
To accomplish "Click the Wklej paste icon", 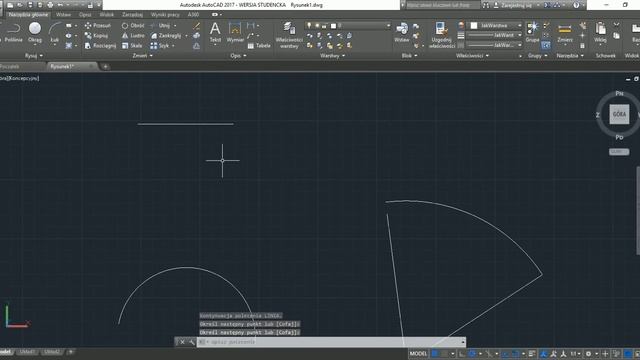I will pyautogui.click(x=600, y=33).
